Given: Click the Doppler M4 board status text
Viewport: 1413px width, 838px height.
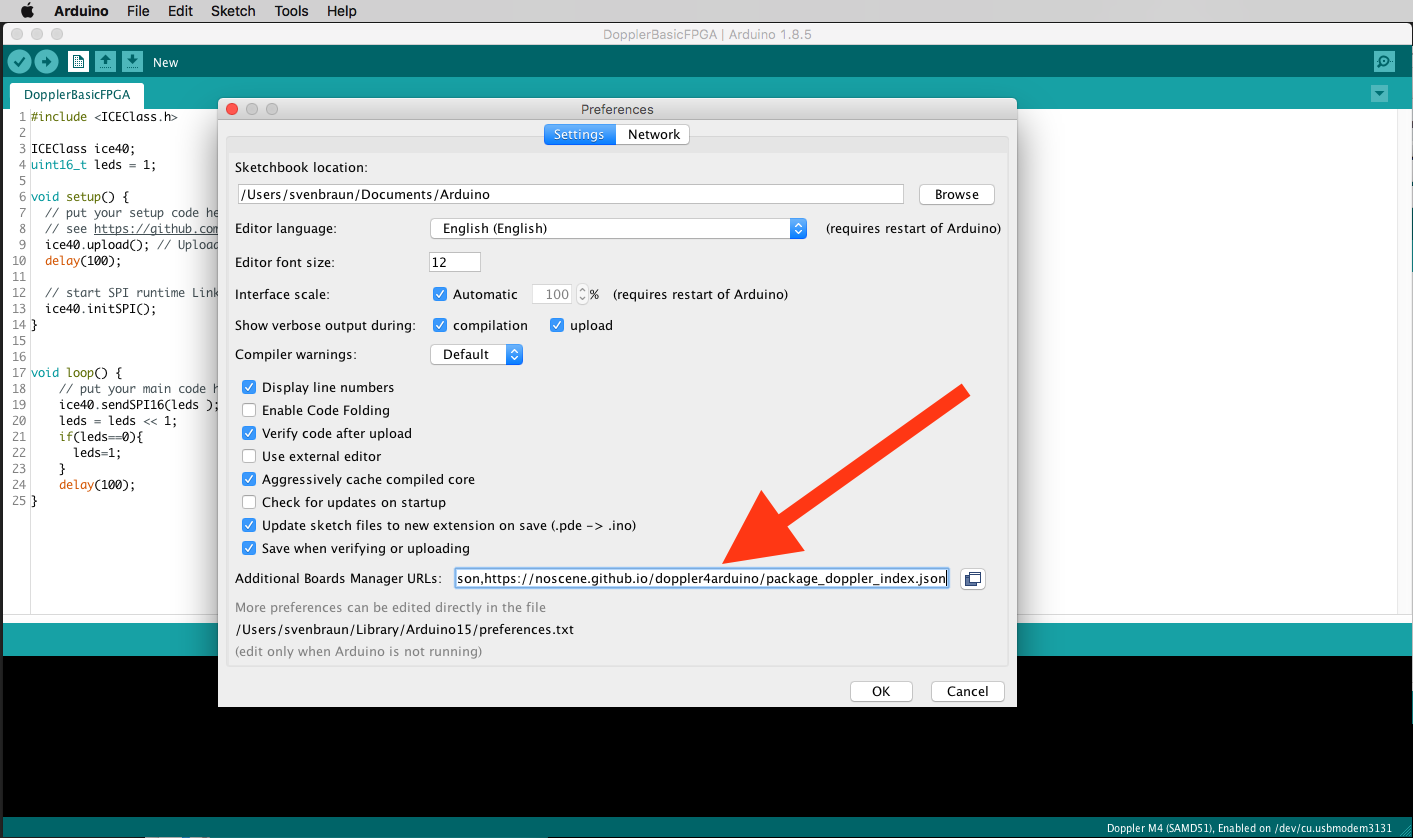Looking at the screenshot, I should pyautogui.click(x=1249, y=828).
